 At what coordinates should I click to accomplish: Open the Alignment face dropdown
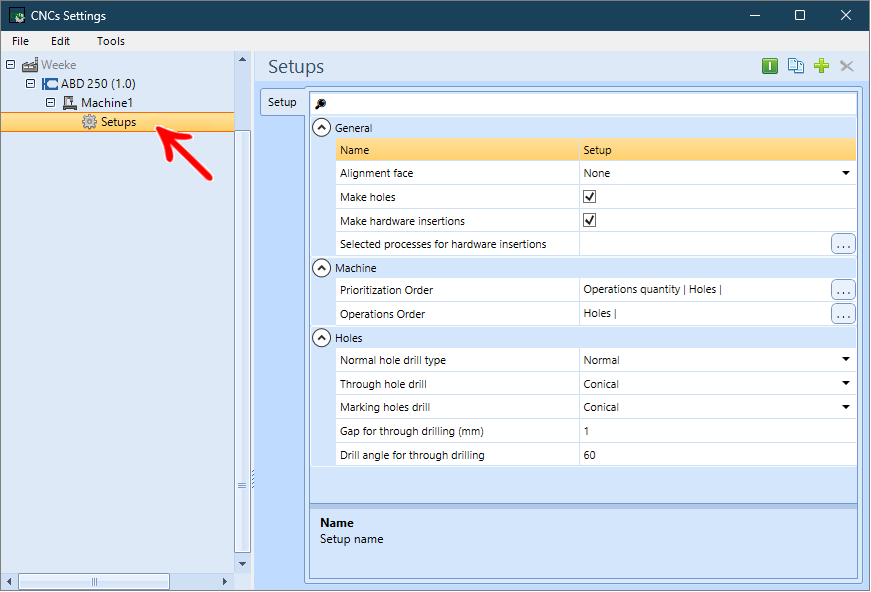pyautogui.click(x=845, y=173)
